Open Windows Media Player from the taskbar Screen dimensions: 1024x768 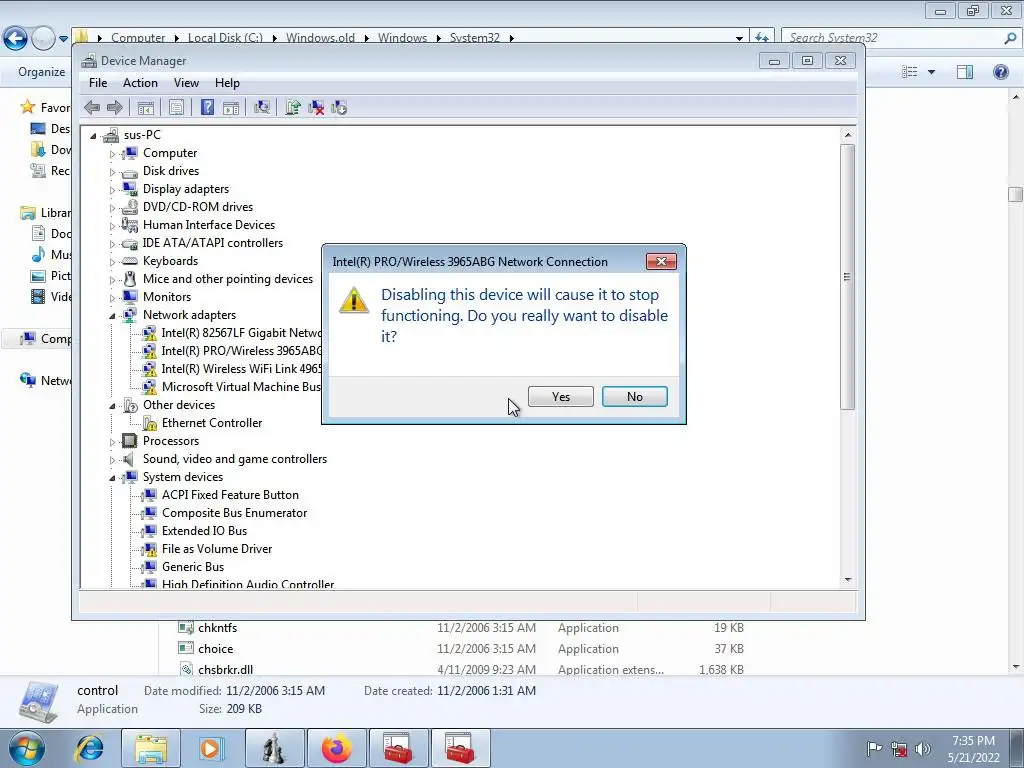(x=212, y=748)
